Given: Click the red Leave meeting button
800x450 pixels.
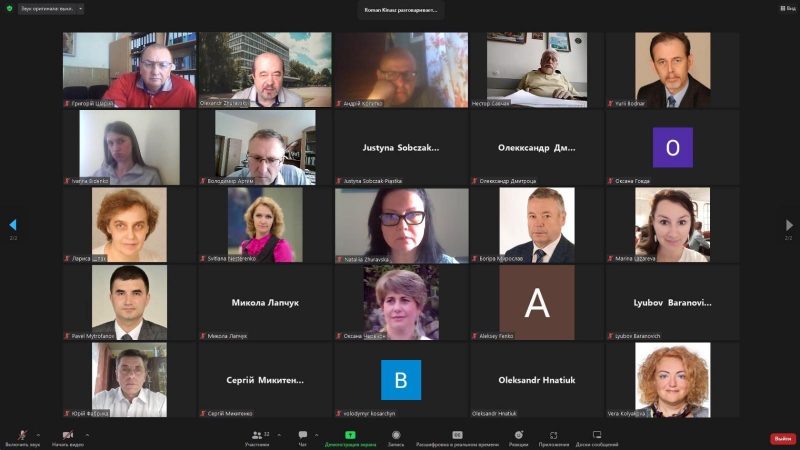Looking at the screenshot, I should point(782,438).
